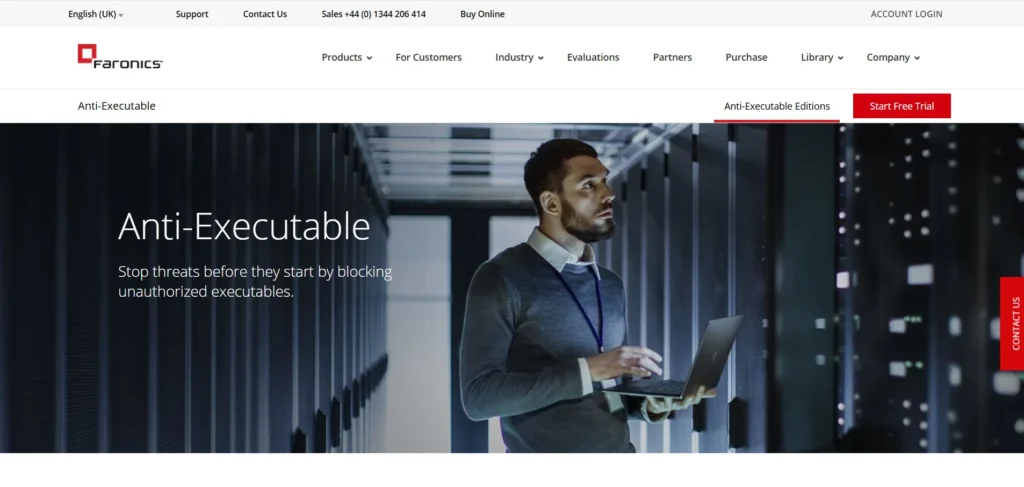The width and height of the screenshot is (1024, 487).
Task: Open the Purchase page
Action: [x=746, y=58]
